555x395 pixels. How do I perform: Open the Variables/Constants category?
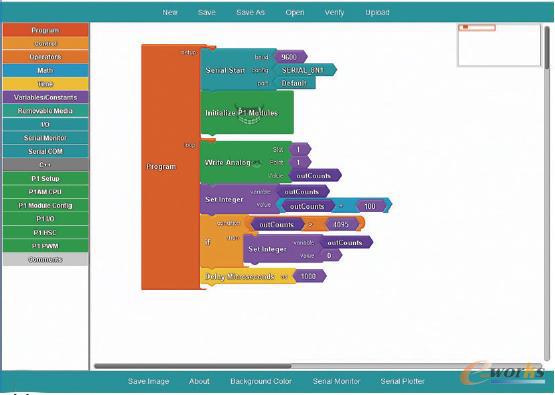pyautogui.click(x=45, y=97)
